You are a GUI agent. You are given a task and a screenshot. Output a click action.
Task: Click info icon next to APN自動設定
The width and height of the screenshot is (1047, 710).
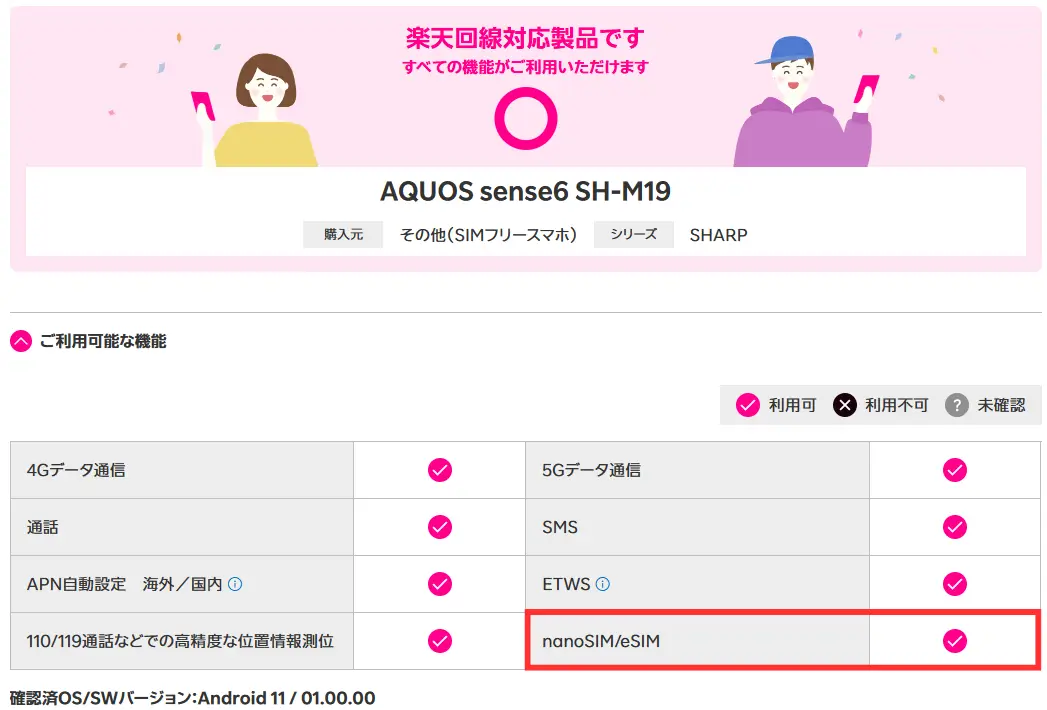click(x=235, y=584)
